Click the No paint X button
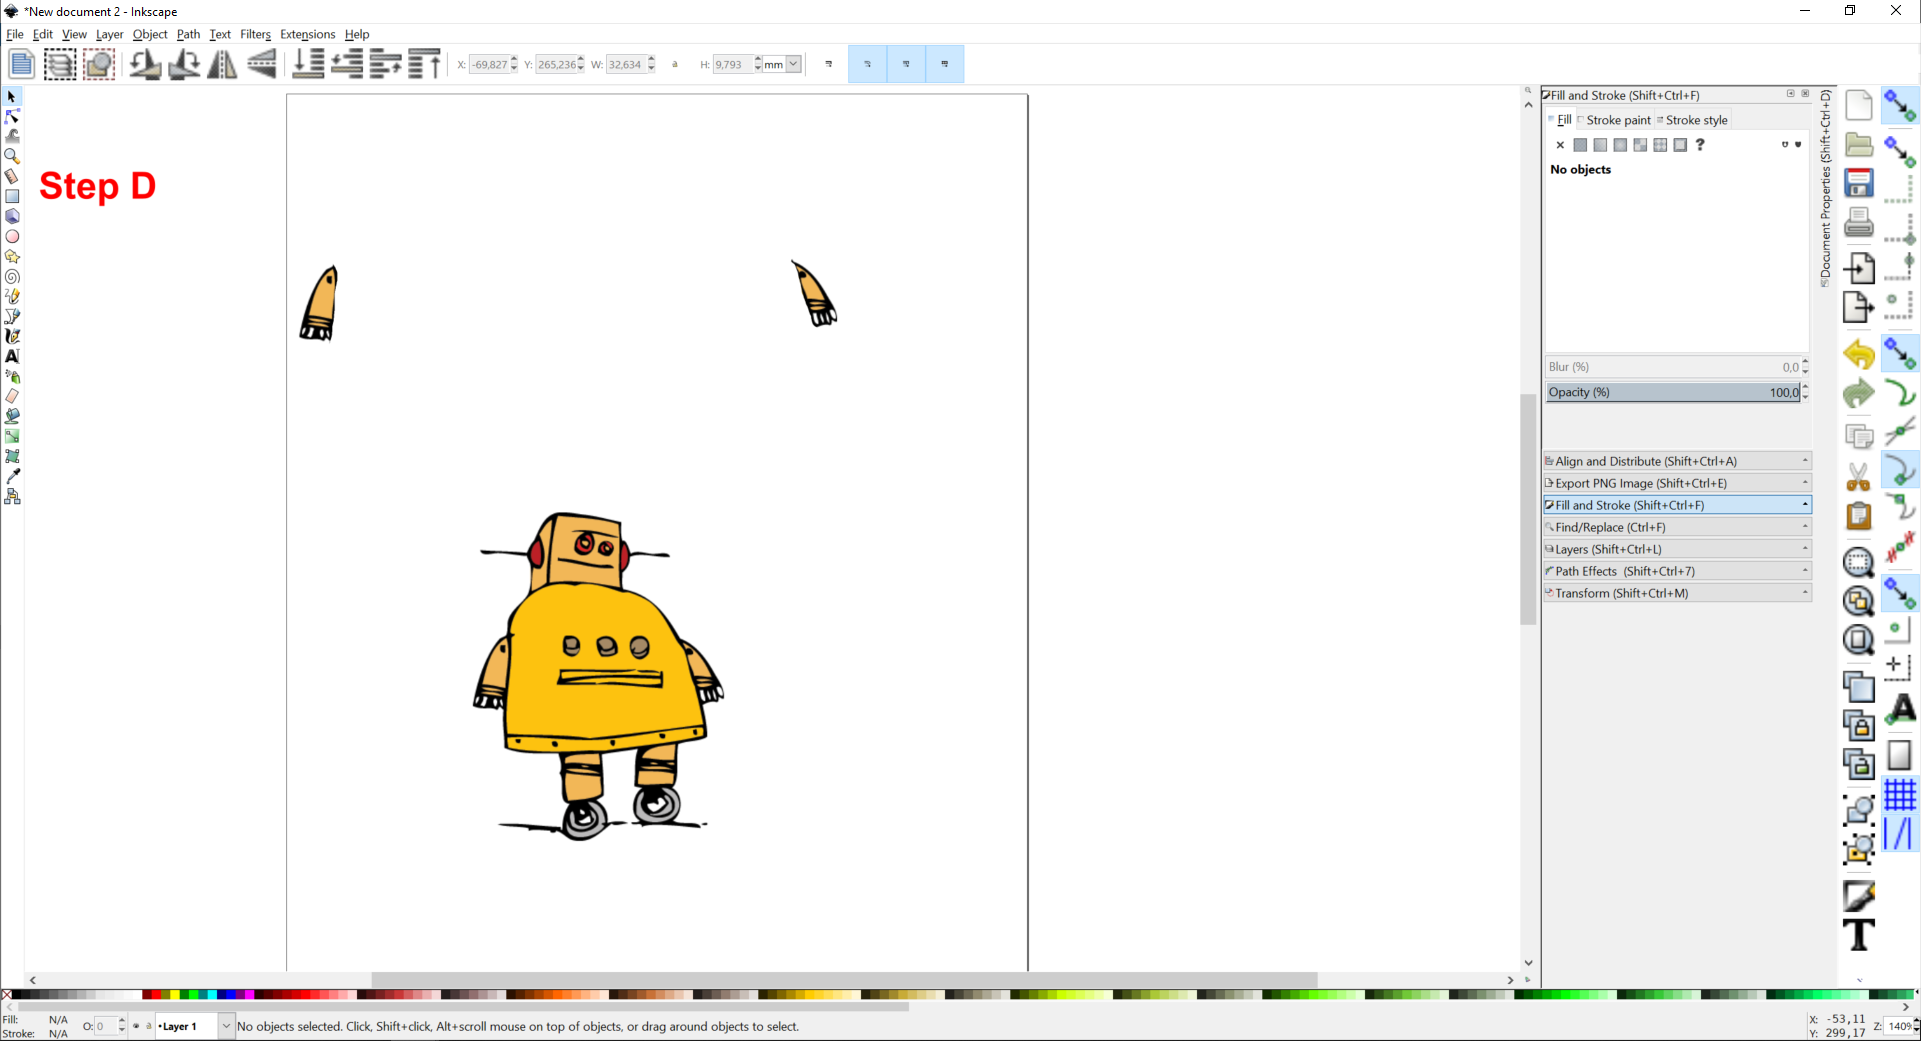The image size is (1921, 1041). 1560,145
